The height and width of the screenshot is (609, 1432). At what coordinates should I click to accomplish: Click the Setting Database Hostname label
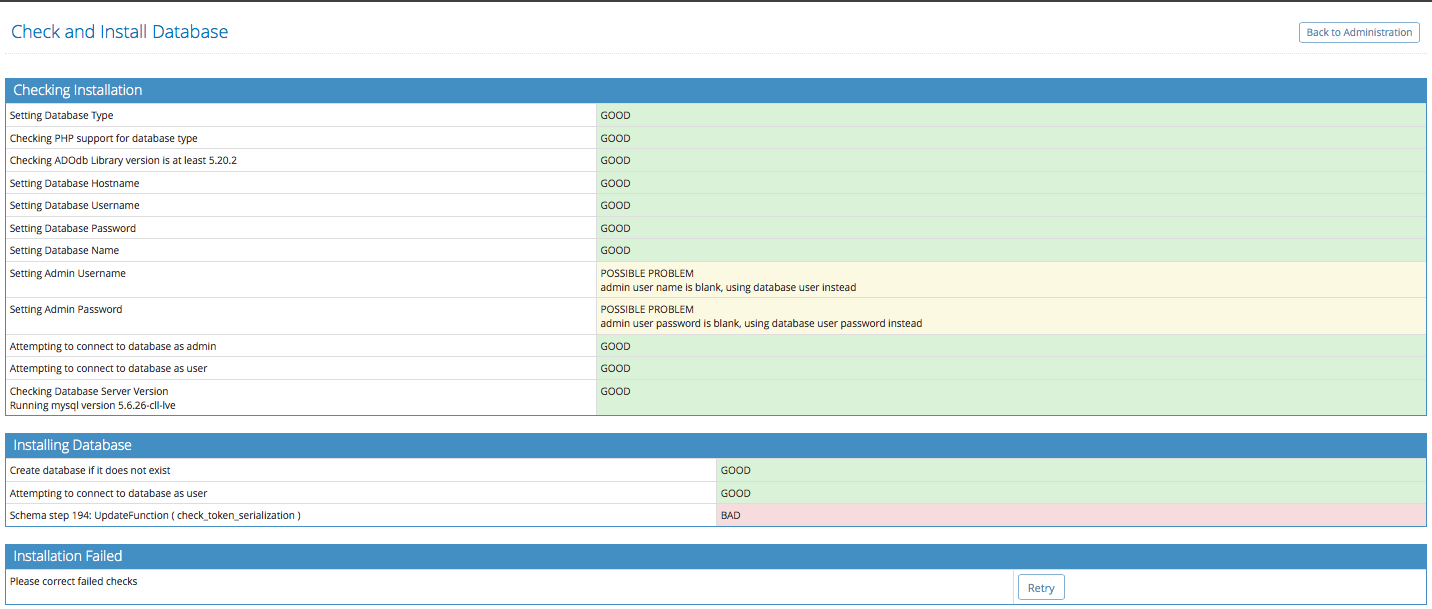(x=74, y=184)
